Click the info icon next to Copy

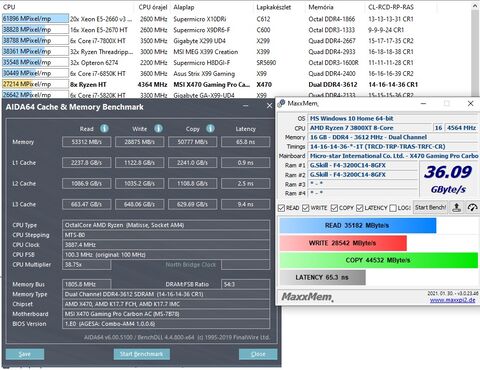click(210, 128)
